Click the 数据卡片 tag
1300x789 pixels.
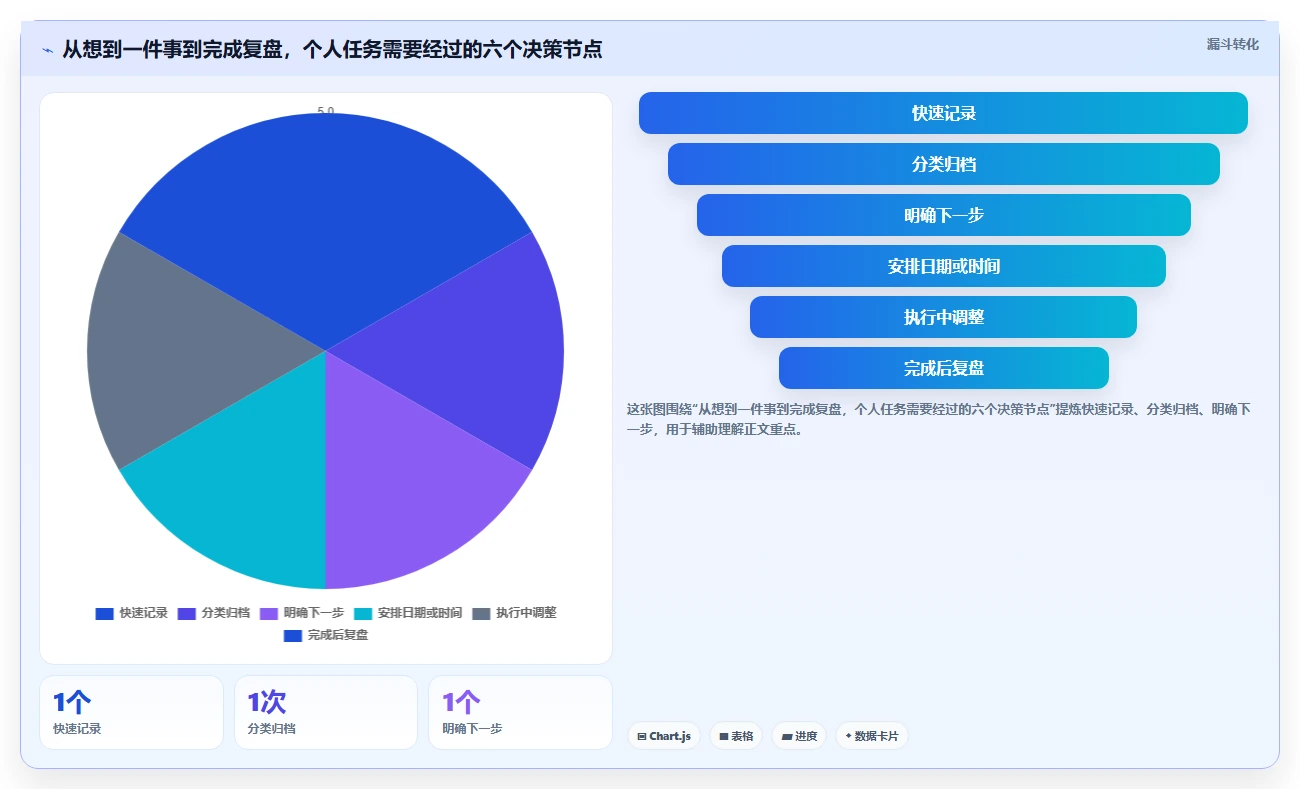(872, 736)
